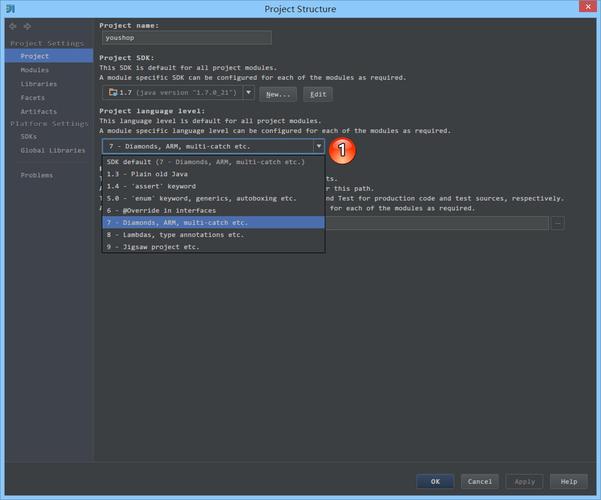Click the browse button beside the output path
Image resolution: width=601 pixels, height=500 pixels.
pyautogui.click(x=557, y=223)
